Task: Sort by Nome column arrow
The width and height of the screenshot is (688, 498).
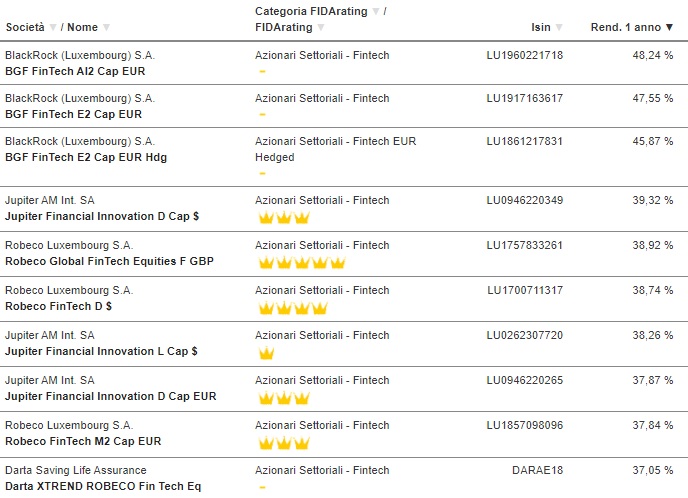Action: tap(106, 27)
